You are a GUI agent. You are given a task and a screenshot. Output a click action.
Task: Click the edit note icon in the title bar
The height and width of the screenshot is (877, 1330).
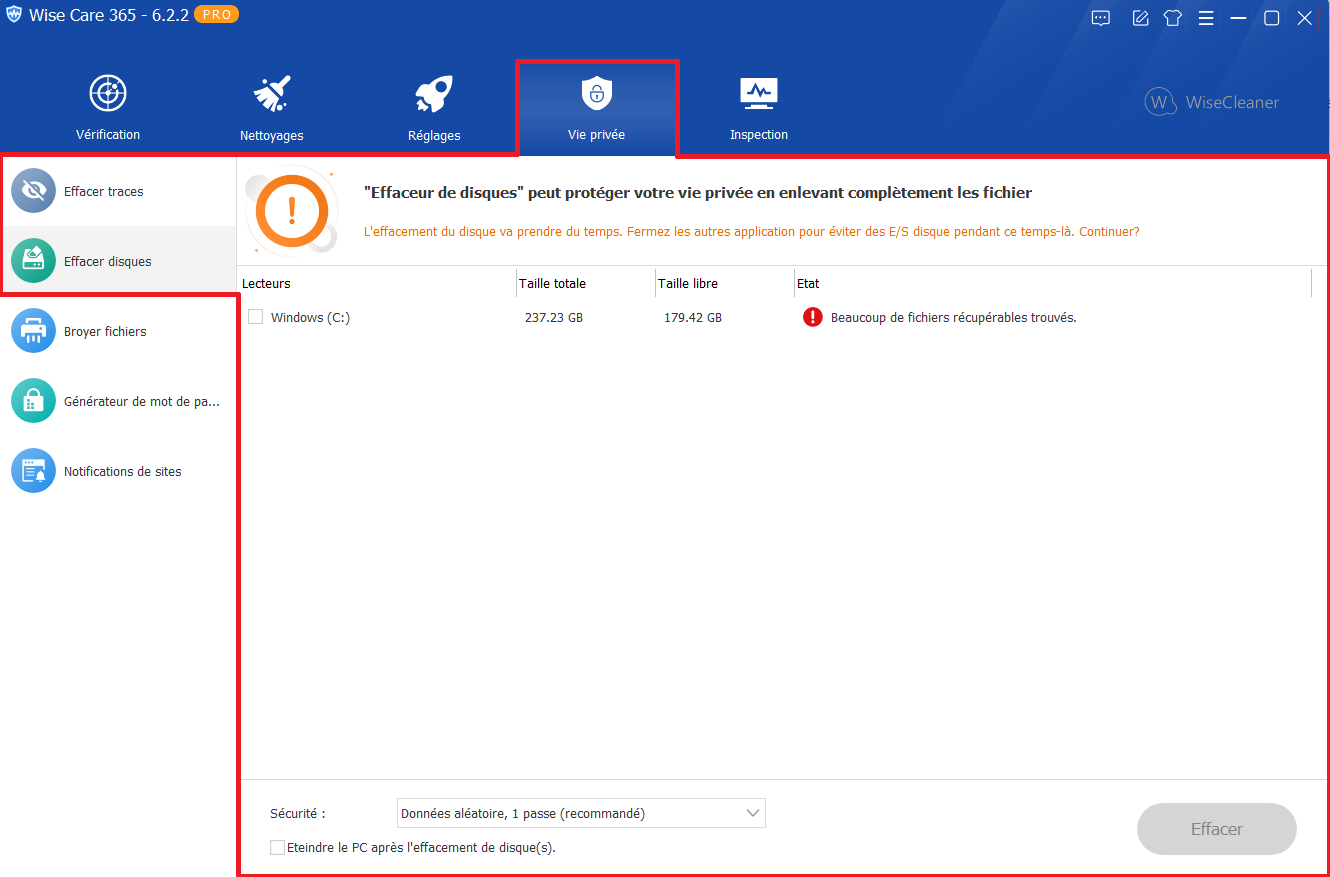coord(1140,18)
